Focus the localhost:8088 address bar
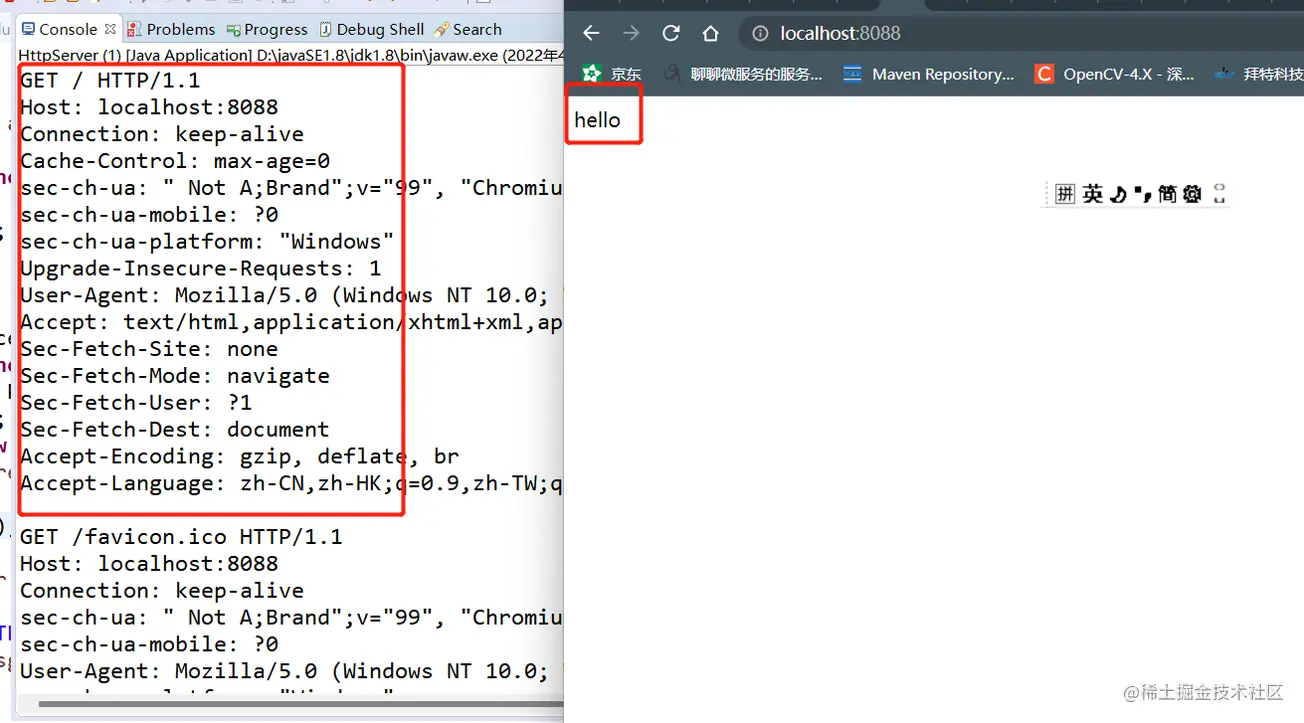Screen dimensions: 1304x723 (1020, 33)
